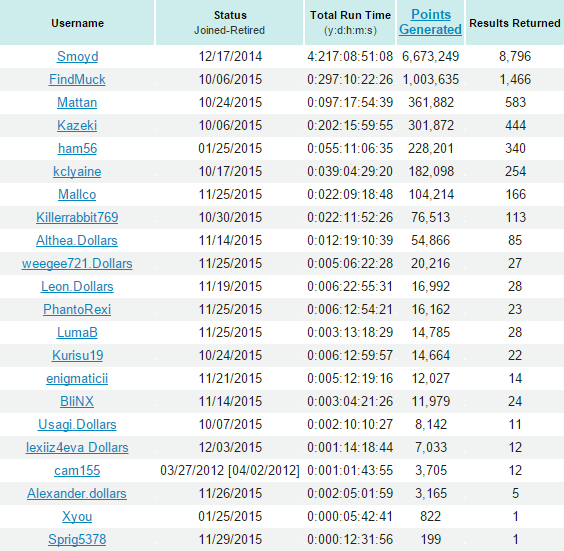Open the kclyaine profile link
Screen dimensions: 564x551
[x=77, y=172]
